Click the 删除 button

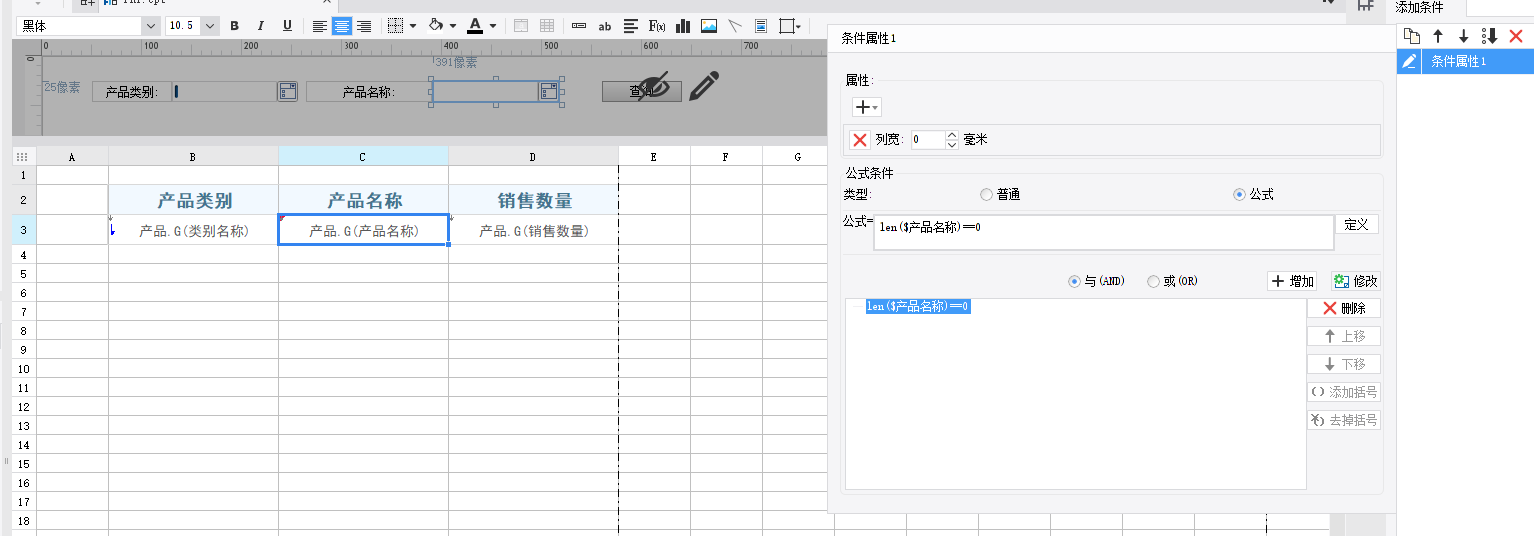[x=1344, y=308]
